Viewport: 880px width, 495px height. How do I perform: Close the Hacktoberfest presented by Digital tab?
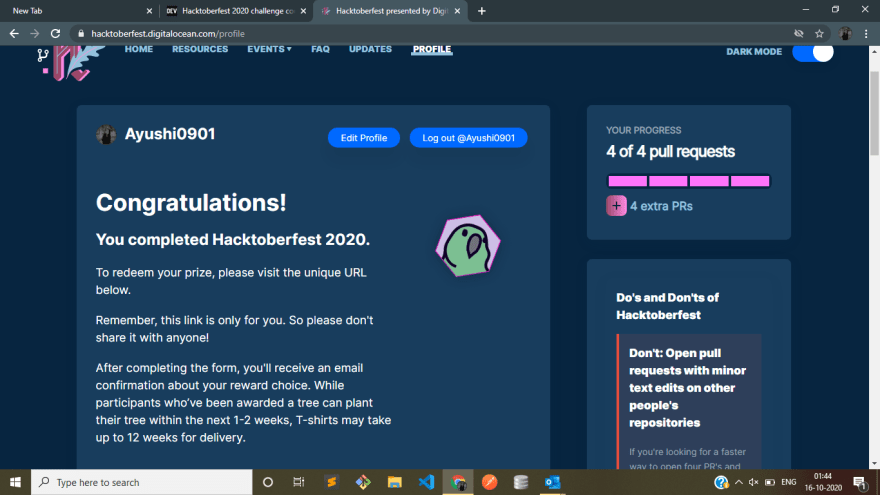[457, 11]
